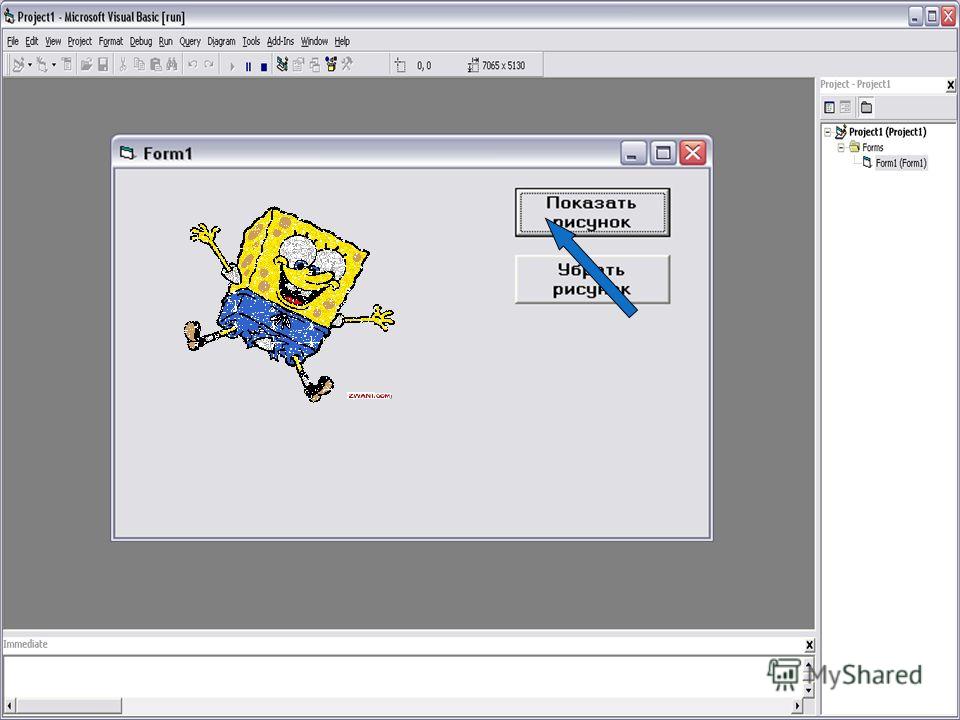Close the Project - Project1 panel
Image resolution: width=960 pixels, height=720 pixels.
click(950, 85)
